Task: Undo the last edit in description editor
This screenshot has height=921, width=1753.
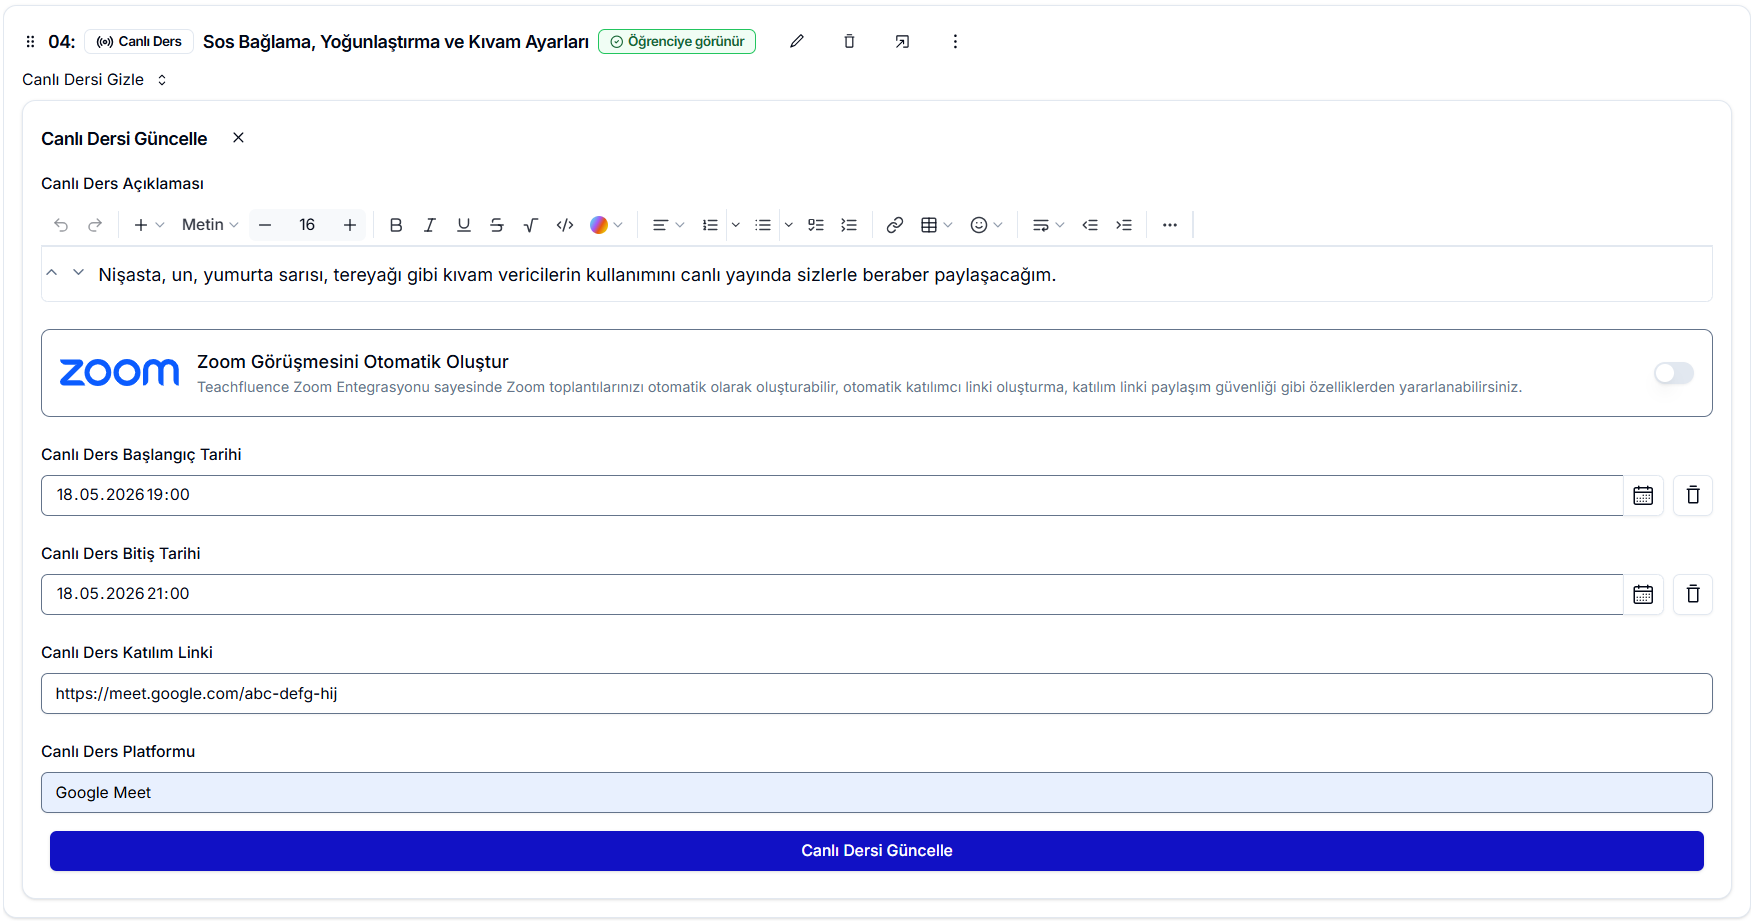Action: (x=61, y=225)
